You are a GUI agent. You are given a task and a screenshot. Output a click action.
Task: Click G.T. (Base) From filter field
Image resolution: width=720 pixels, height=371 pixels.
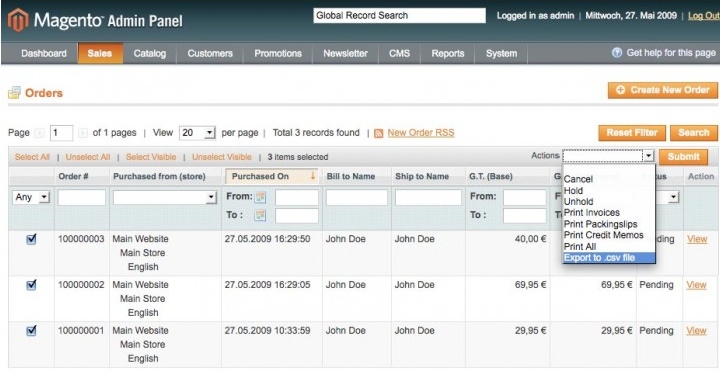click(x=524, y=197)
